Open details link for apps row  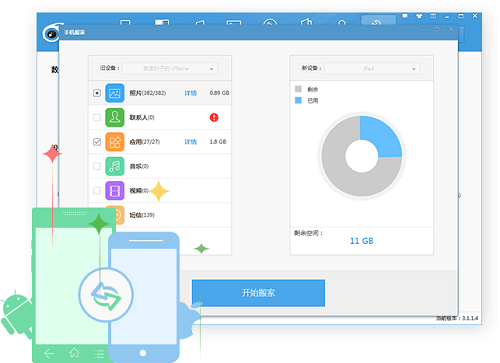pos(191,142)
